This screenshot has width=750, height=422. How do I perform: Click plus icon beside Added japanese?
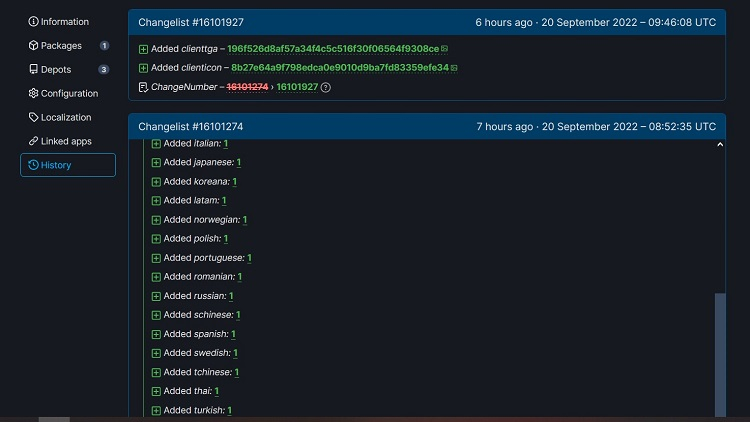[156, 162]
